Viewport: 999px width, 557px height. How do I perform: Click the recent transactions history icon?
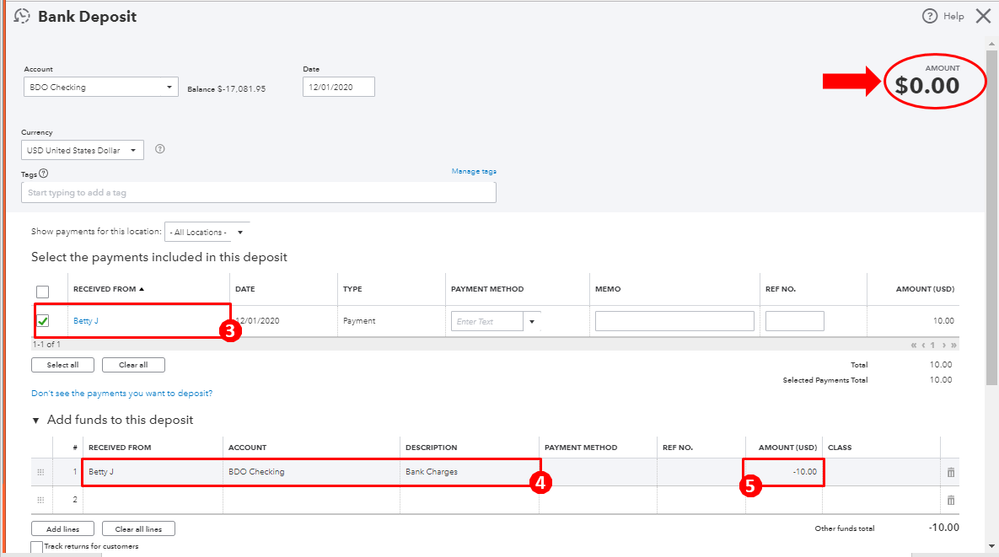(22, 16)
